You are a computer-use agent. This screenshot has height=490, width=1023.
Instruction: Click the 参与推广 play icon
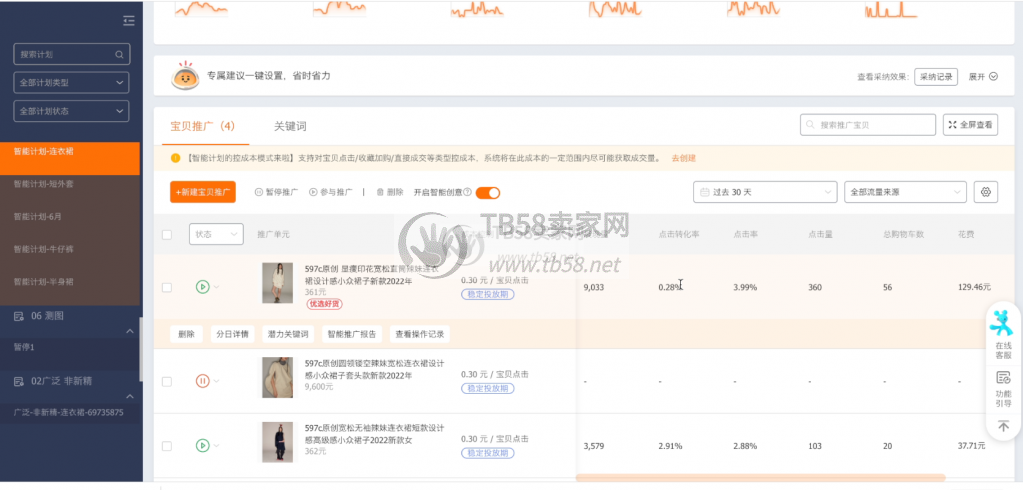pyautogui.click(x=313, y=192)
